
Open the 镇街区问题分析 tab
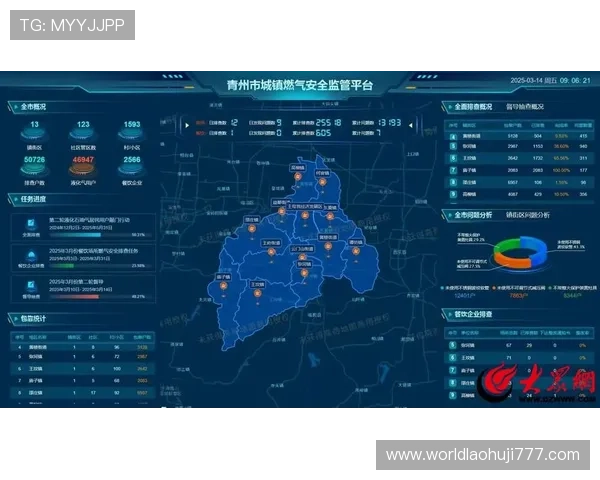click(x=528, y=215)
